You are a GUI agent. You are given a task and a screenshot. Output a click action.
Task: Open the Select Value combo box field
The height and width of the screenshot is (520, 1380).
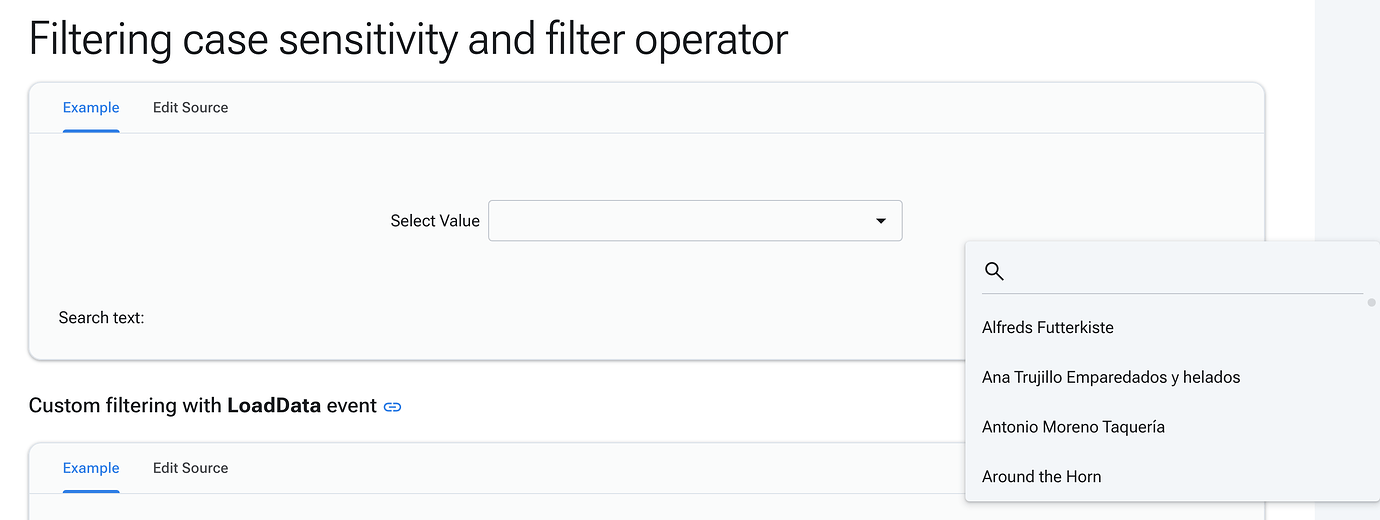tap(695, 221)
